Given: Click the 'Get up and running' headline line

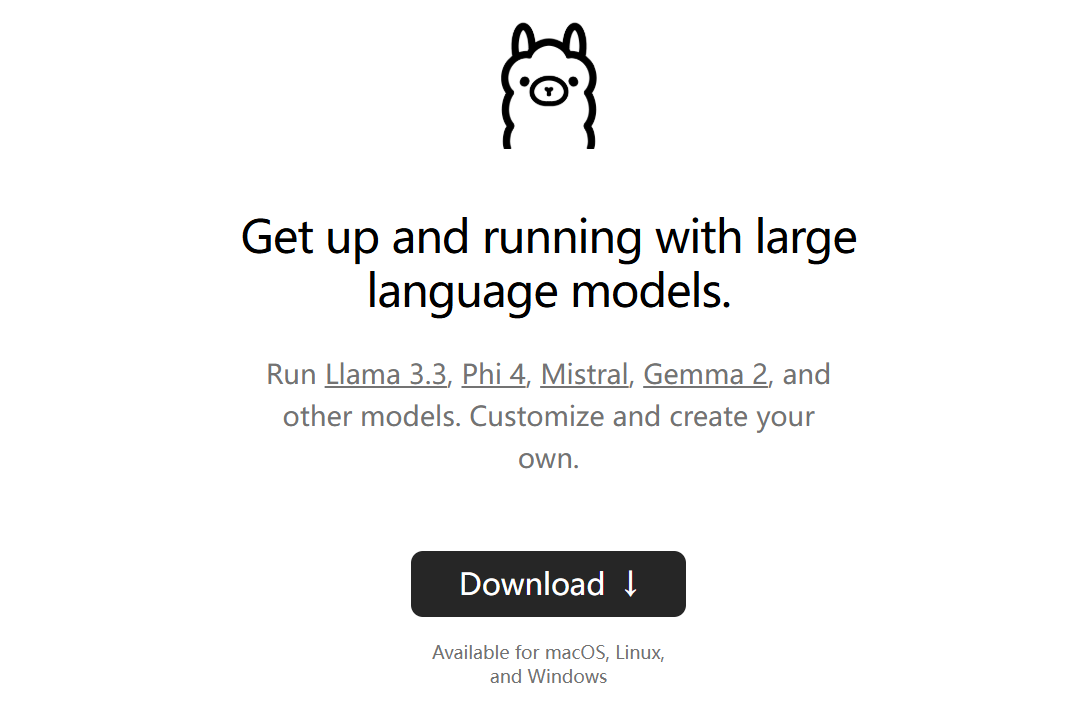Looking at the screenshot, I should 549,237.
